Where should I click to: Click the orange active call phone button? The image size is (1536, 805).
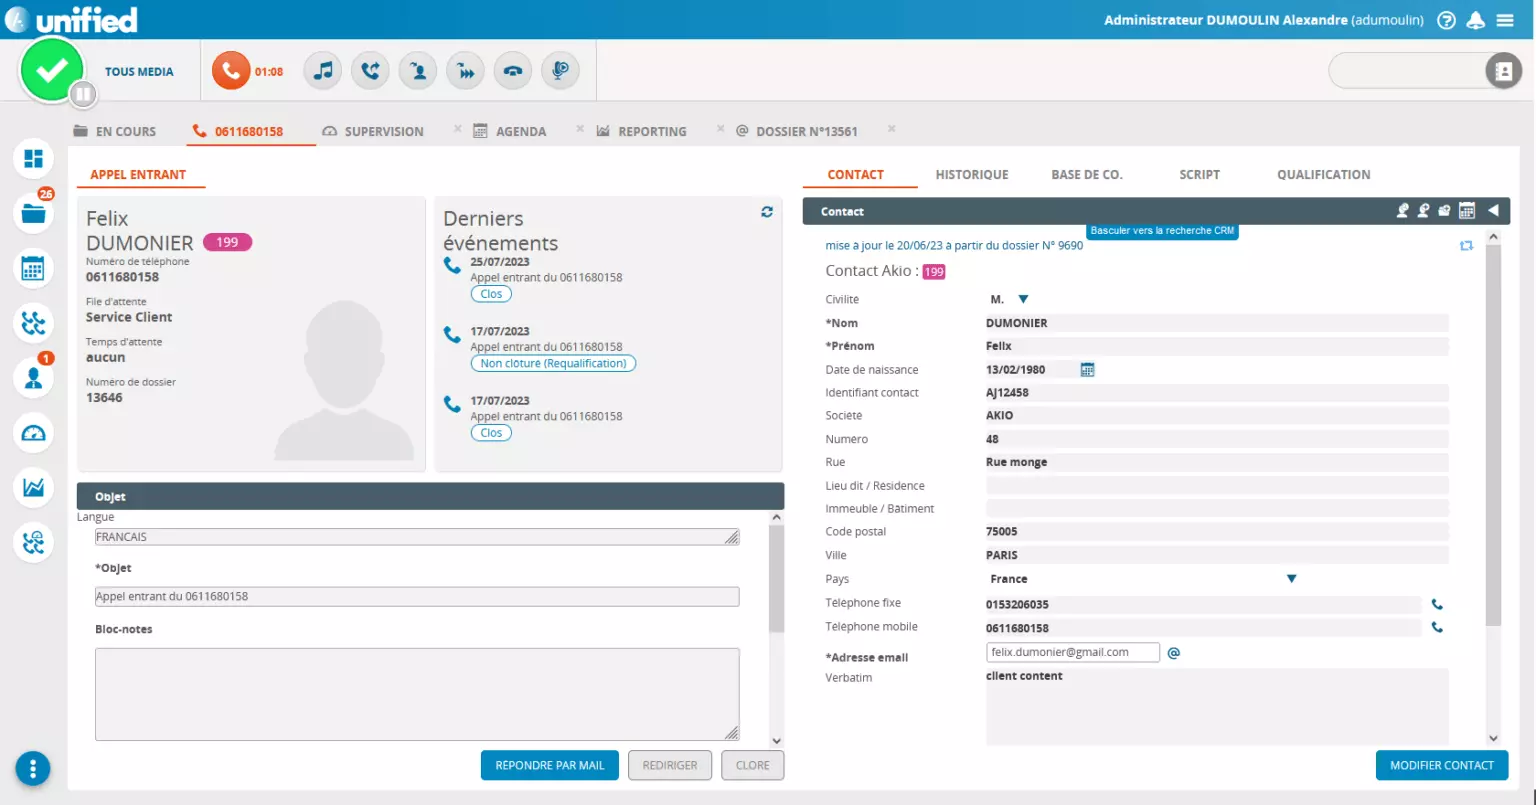tap(231, 71)
